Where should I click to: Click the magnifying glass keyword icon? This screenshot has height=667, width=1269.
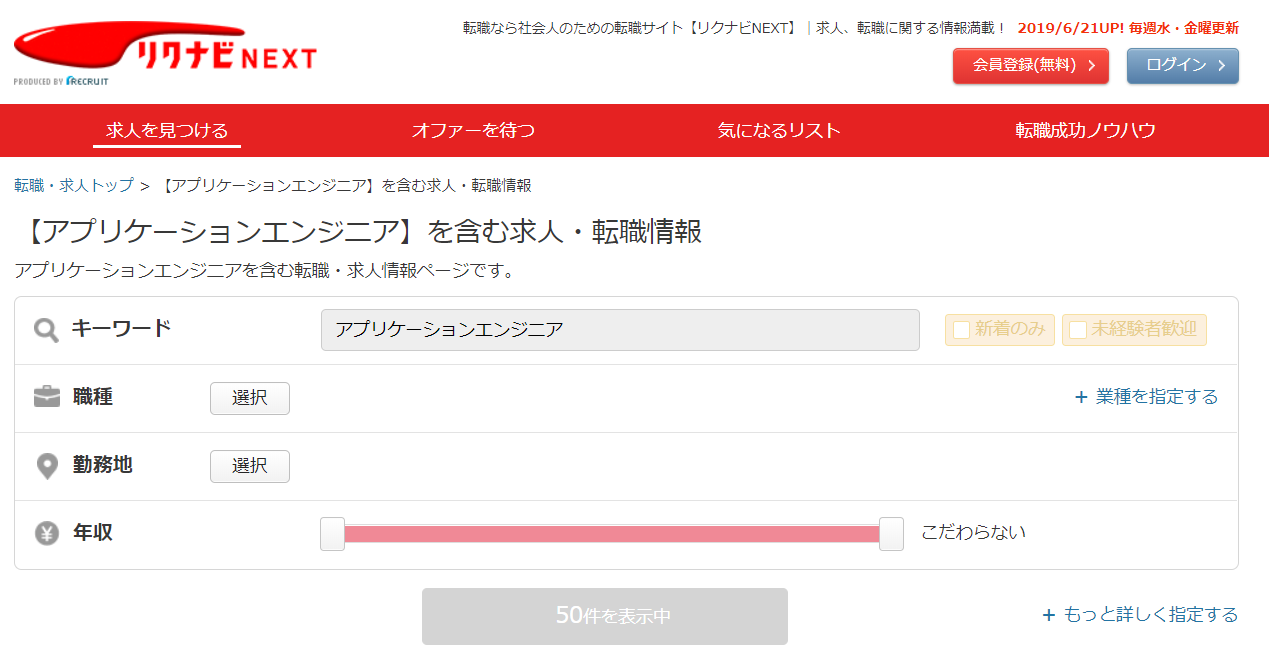[46, 330]
